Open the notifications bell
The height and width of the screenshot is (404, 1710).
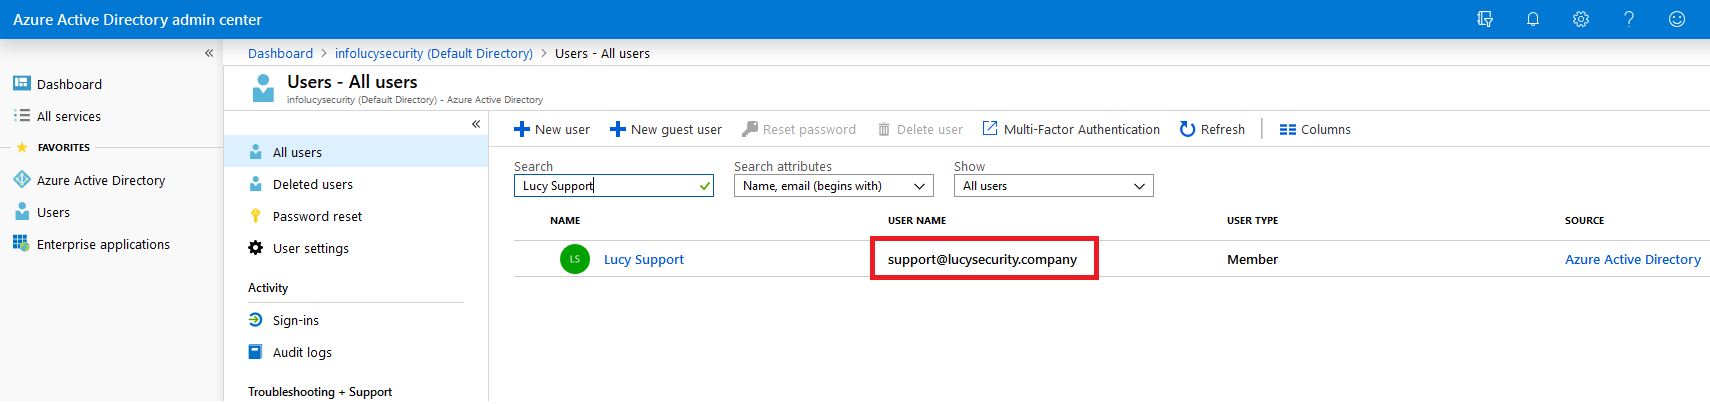pos(1533,19)
